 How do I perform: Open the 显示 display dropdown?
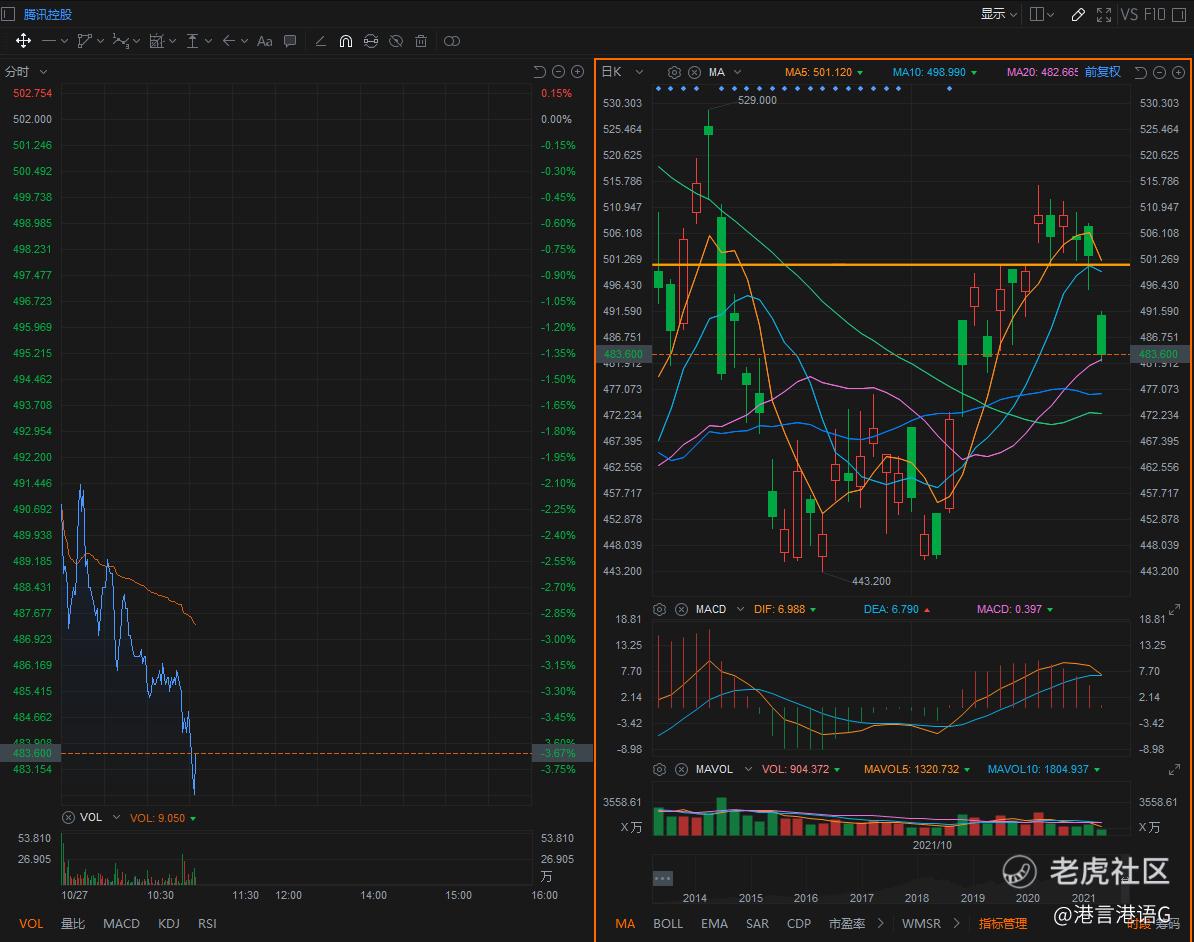point(998,14)
